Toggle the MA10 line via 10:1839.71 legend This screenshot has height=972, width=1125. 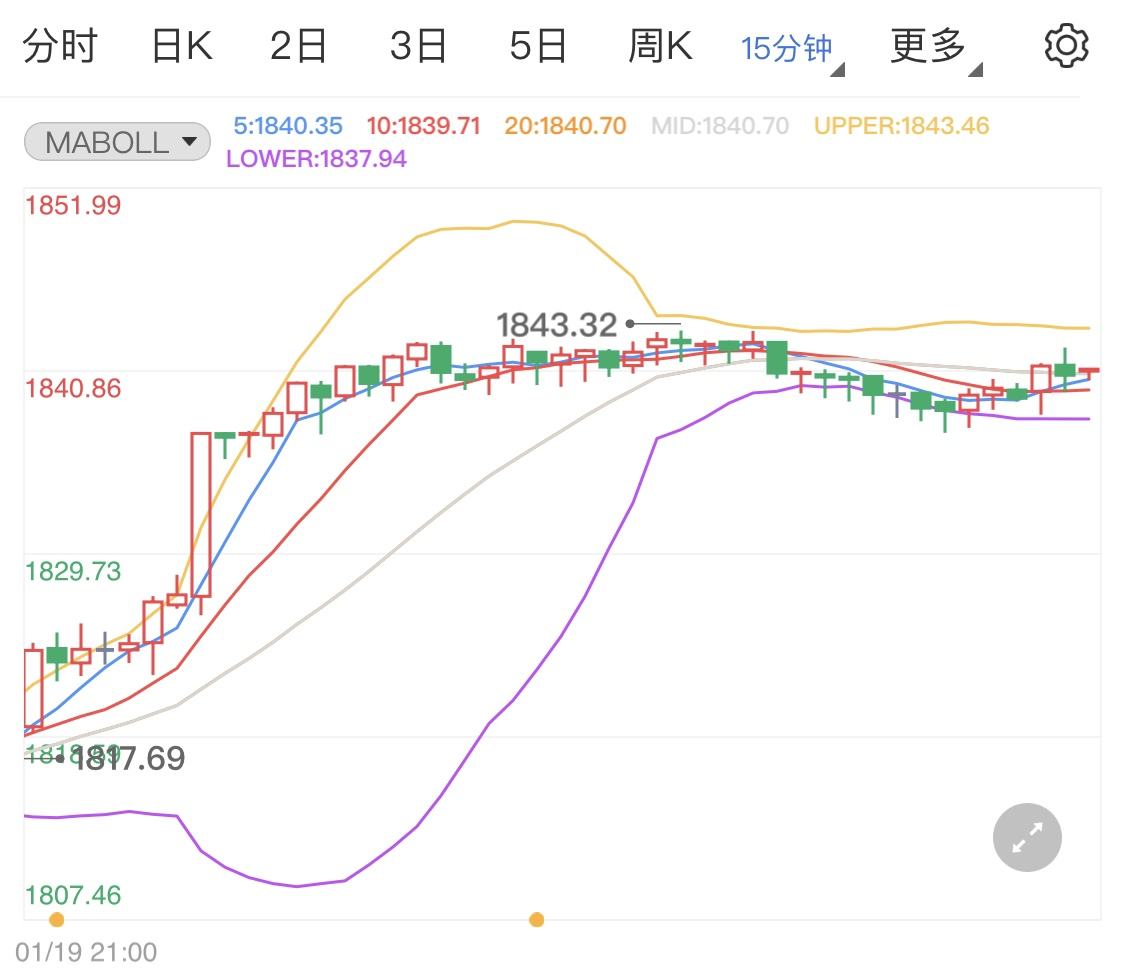point(425,126)
